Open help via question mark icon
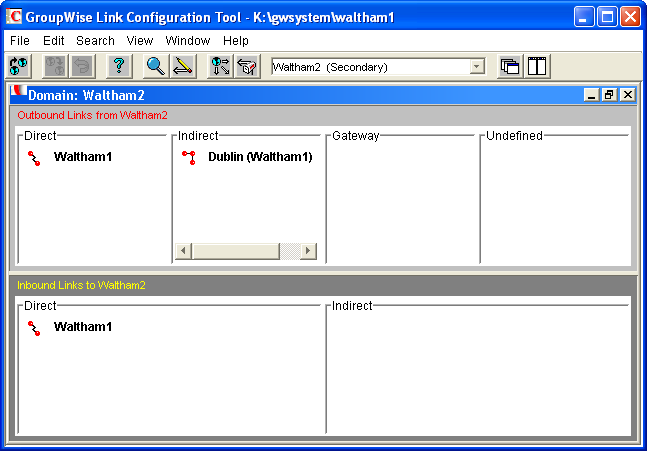647x451 pixels. pyautogui.click(x=119, y=66)
